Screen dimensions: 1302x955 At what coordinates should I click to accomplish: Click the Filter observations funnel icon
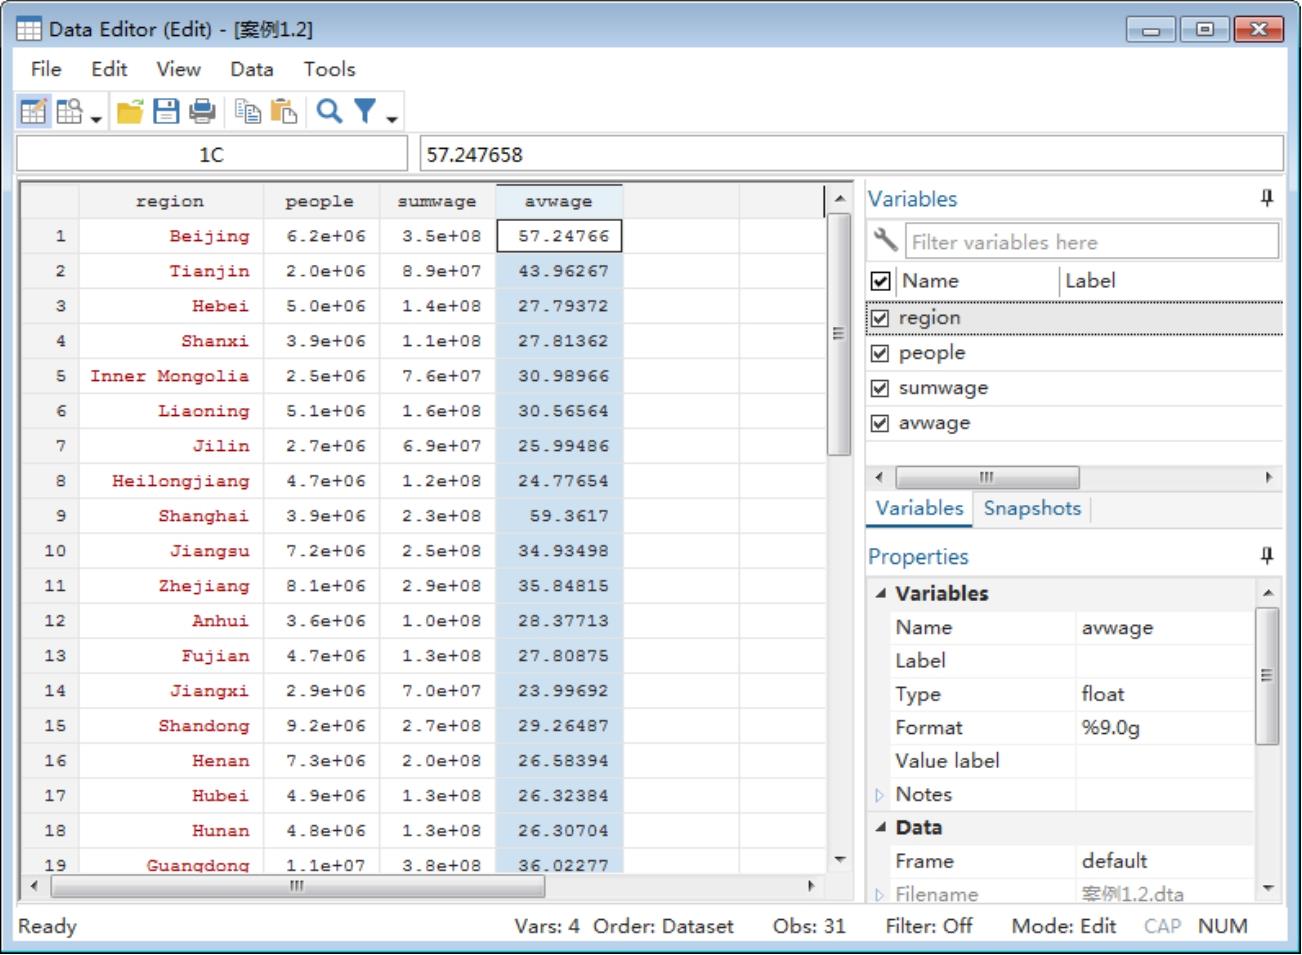[365, 111]
